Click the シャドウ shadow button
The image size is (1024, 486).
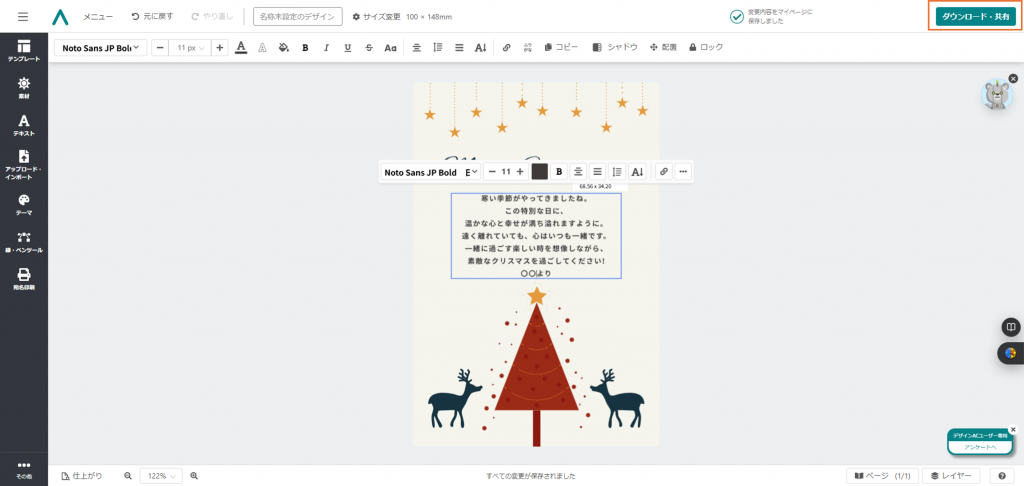coord(615,47)
